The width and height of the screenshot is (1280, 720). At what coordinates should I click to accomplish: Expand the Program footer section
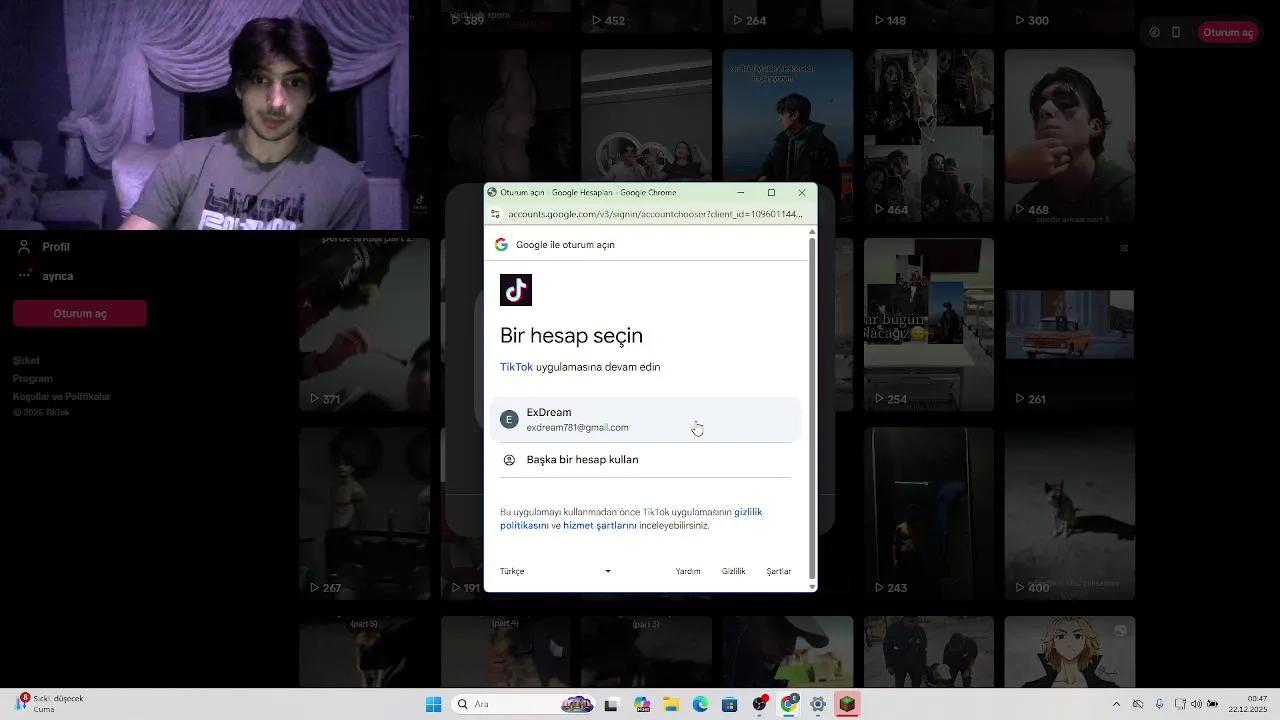click(x=33, y=379)
